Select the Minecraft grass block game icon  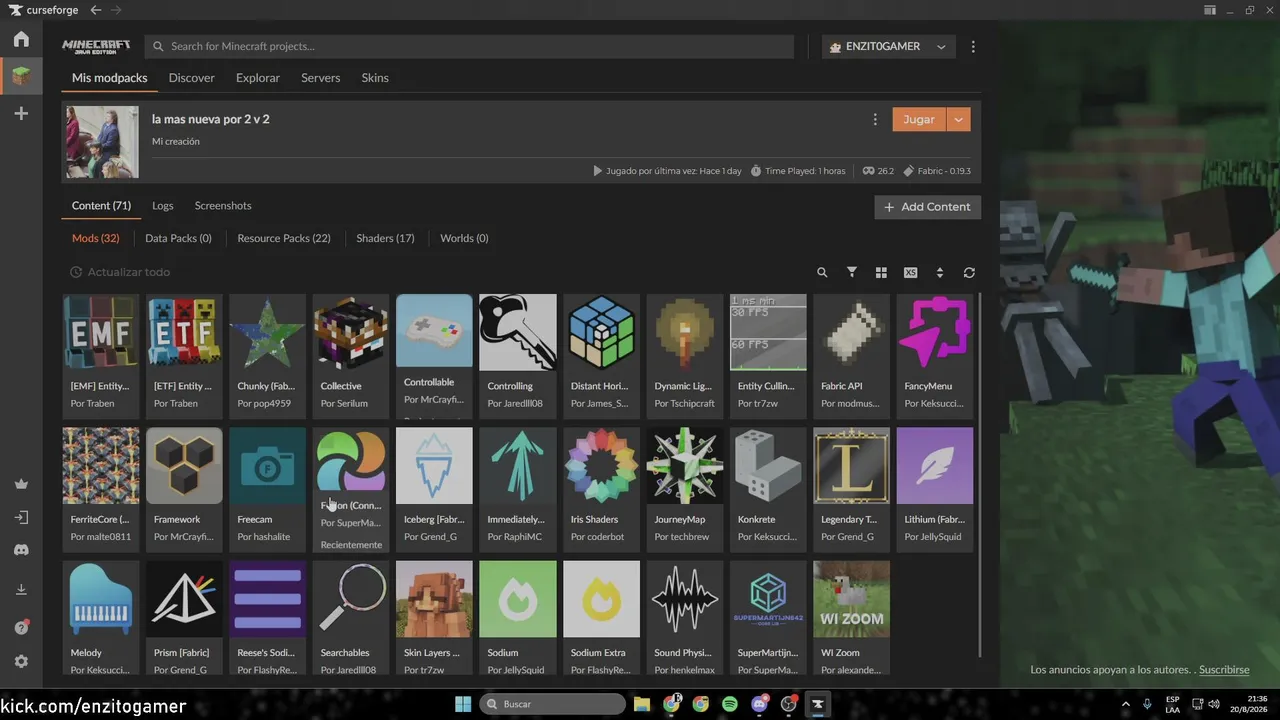click(x=21, y=76)
